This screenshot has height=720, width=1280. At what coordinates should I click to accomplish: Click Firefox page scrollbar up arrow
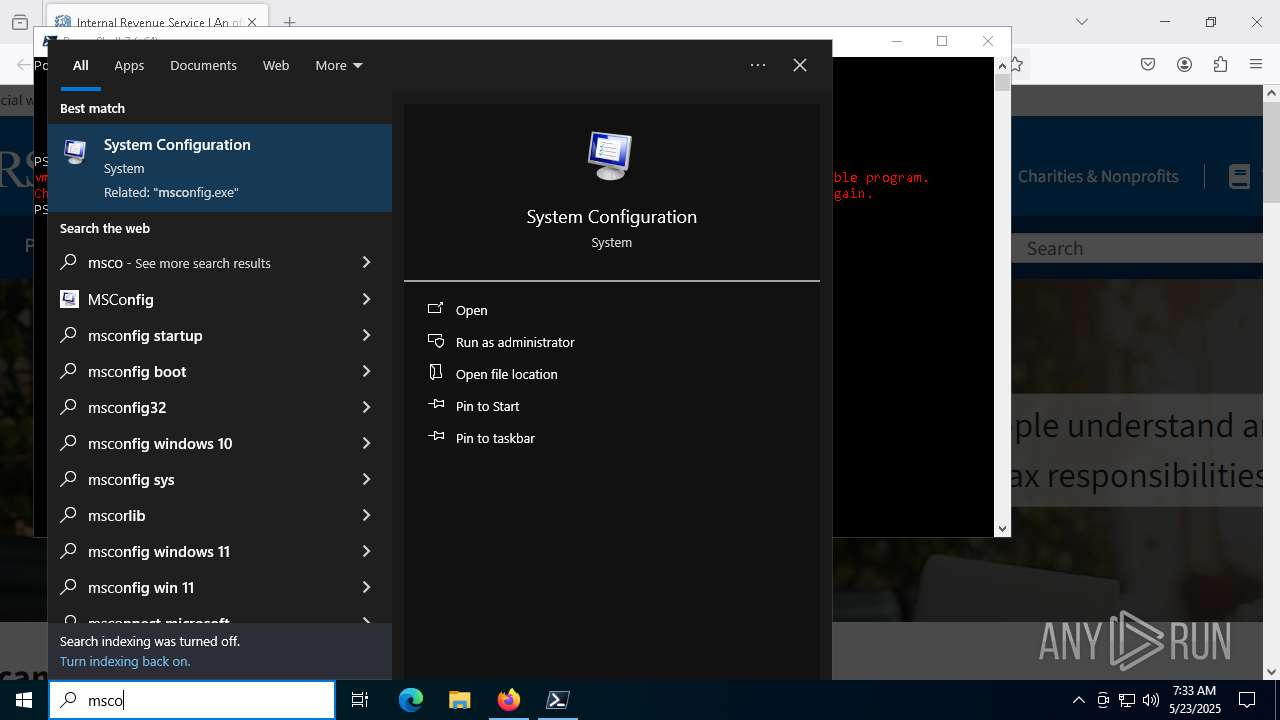pos(1271,93)
